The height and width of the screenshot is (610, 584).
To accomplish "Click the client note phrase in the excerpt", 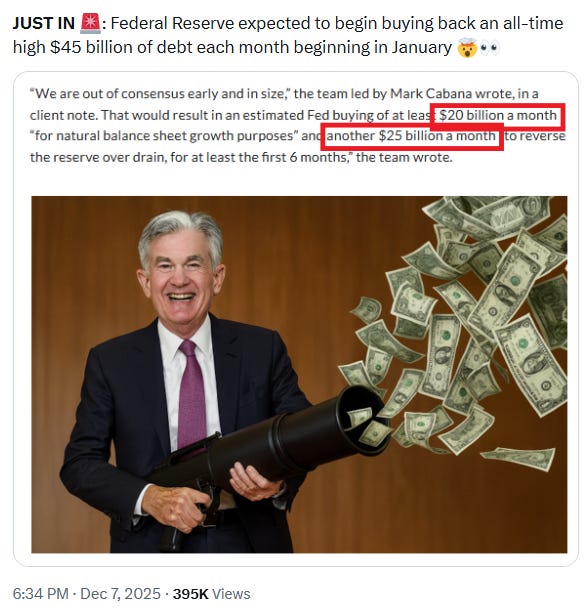I will click(x=63, y=116).
